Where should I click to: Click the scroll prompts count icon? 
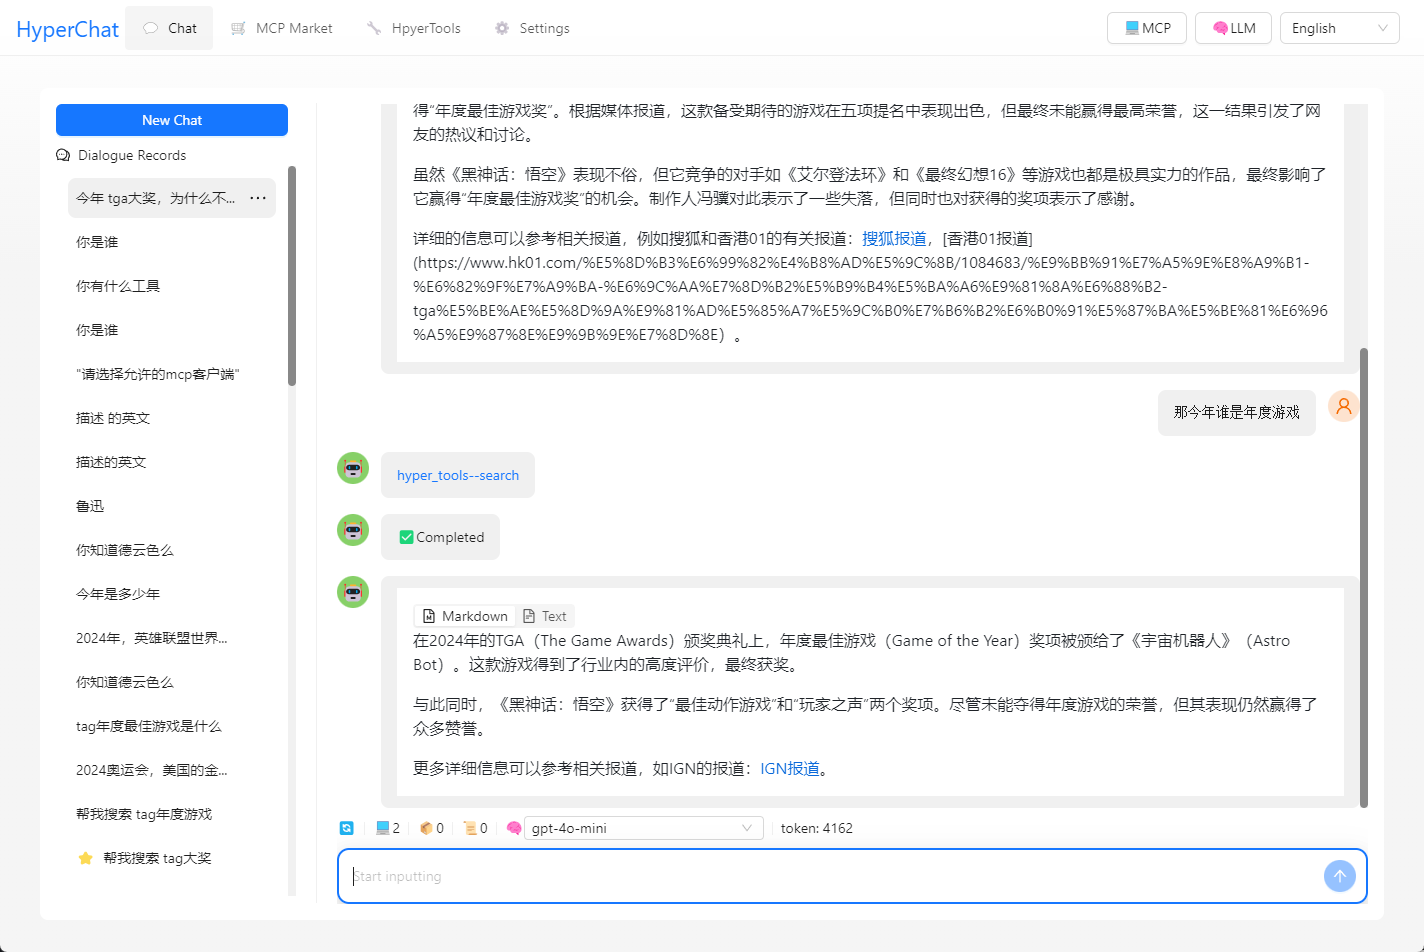tap(470, 828)
